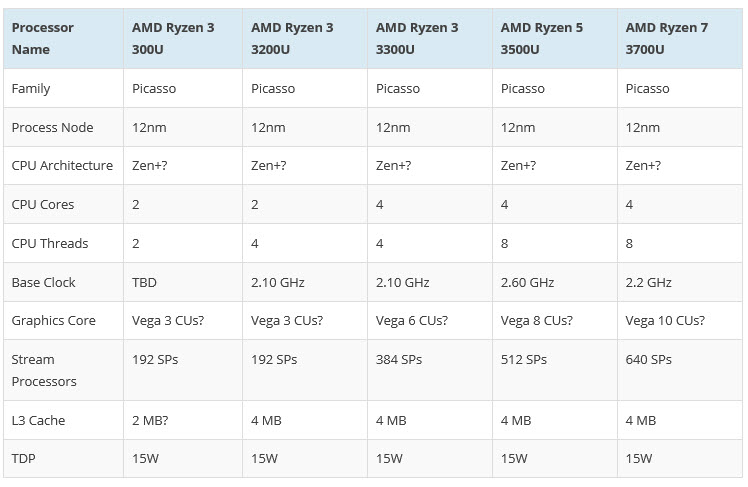Select the L3 Cache row label
This screenshot has width=748, height=487.
[38, 420]
